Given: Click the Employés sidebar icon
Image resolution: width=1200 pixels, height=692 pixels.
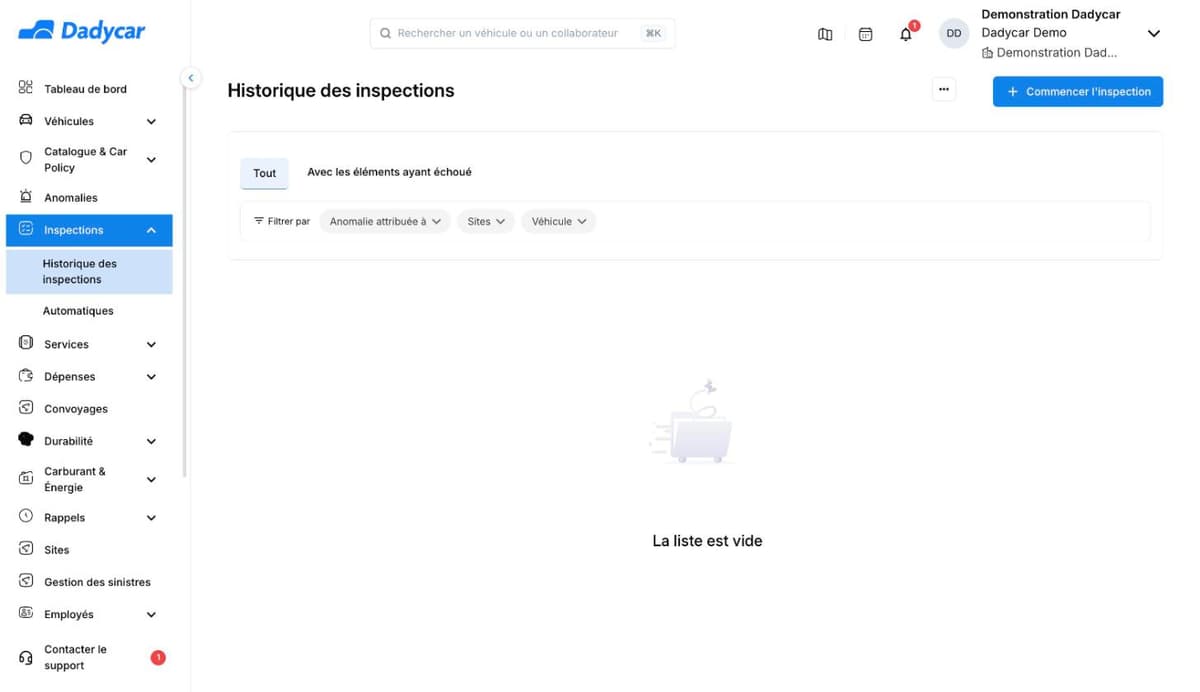Looking at the screenshot, I should 26,613.
